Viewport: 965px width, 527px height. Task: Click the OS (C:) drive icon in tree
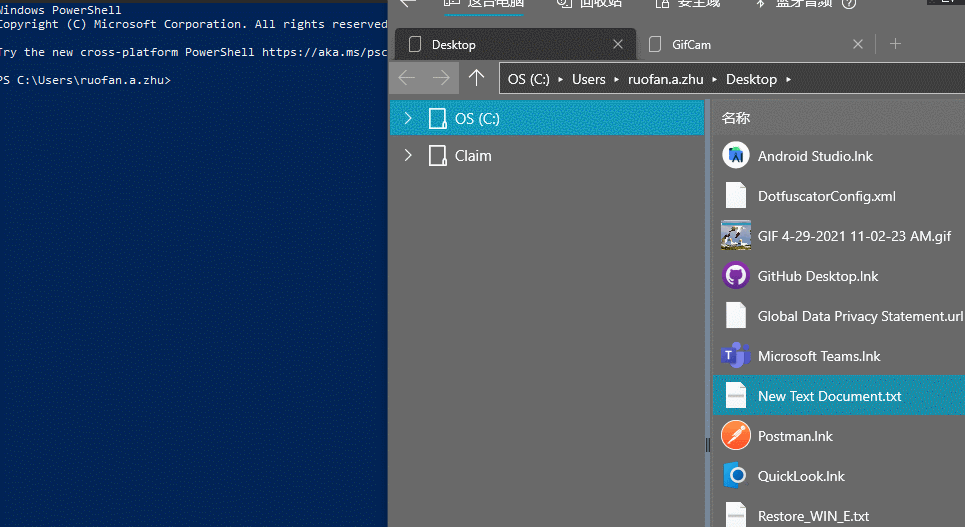tap(438, 118)
